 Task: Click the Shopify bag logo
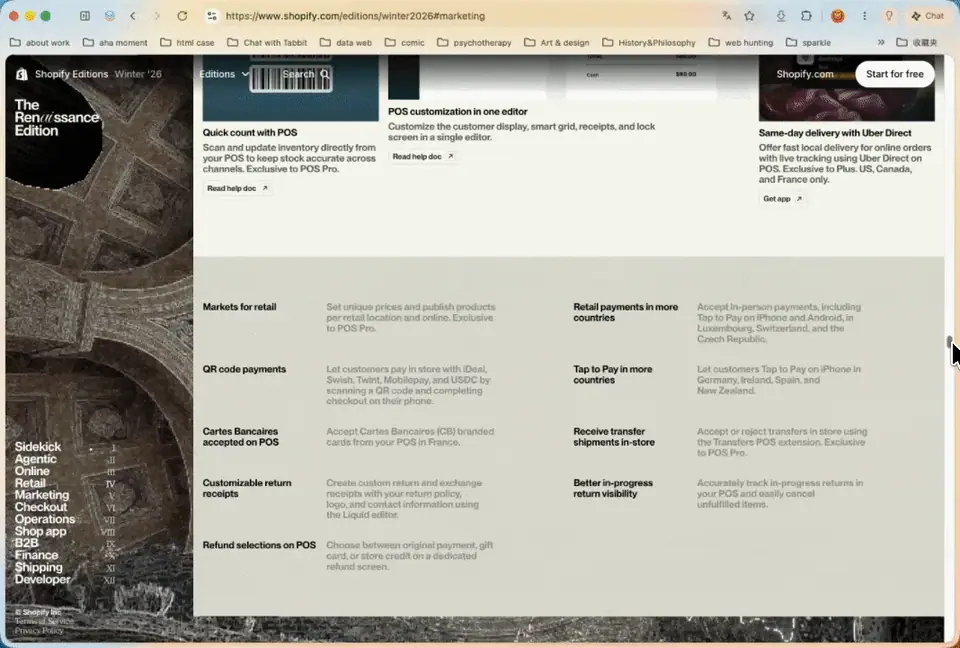click(x=22, y=74)
